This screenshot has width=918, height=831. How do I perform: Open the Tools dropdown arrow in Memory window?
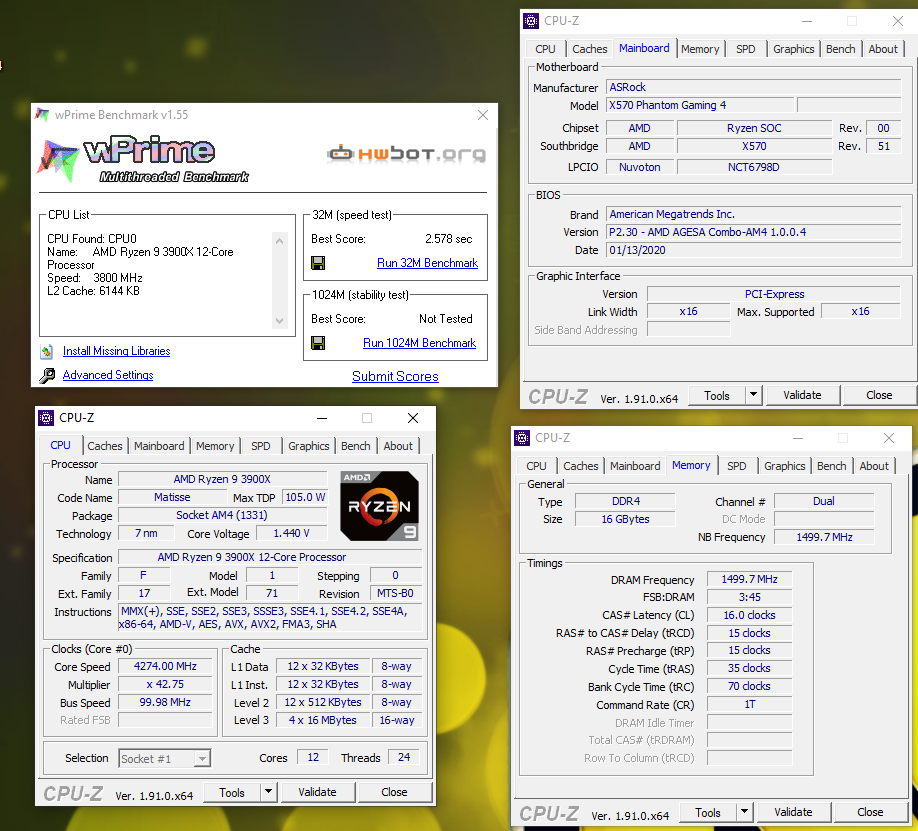[x=744, y=812]
